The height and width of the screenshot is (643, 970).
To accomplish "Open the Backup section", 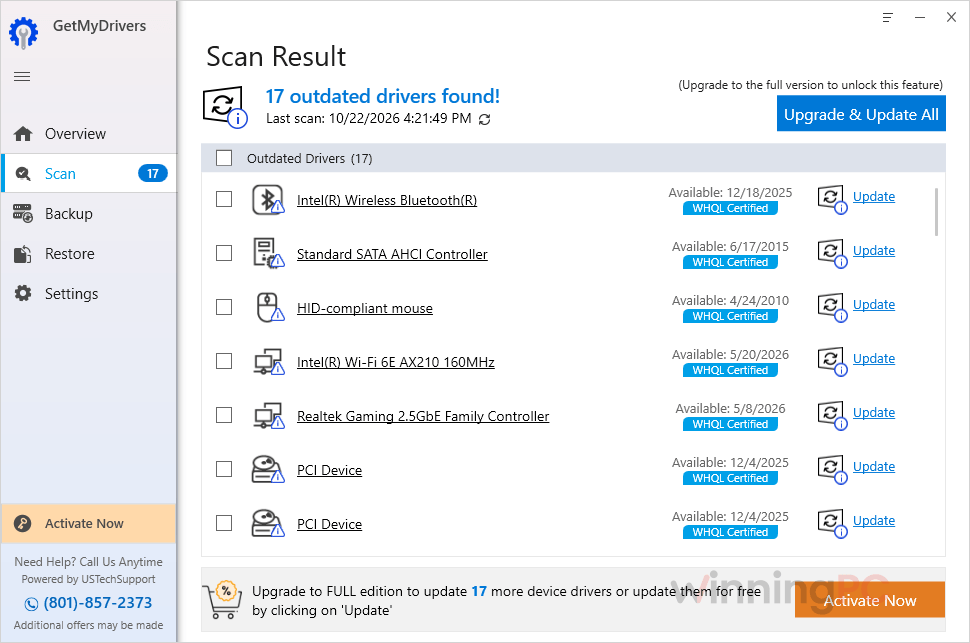I will (x=88, y=214).
